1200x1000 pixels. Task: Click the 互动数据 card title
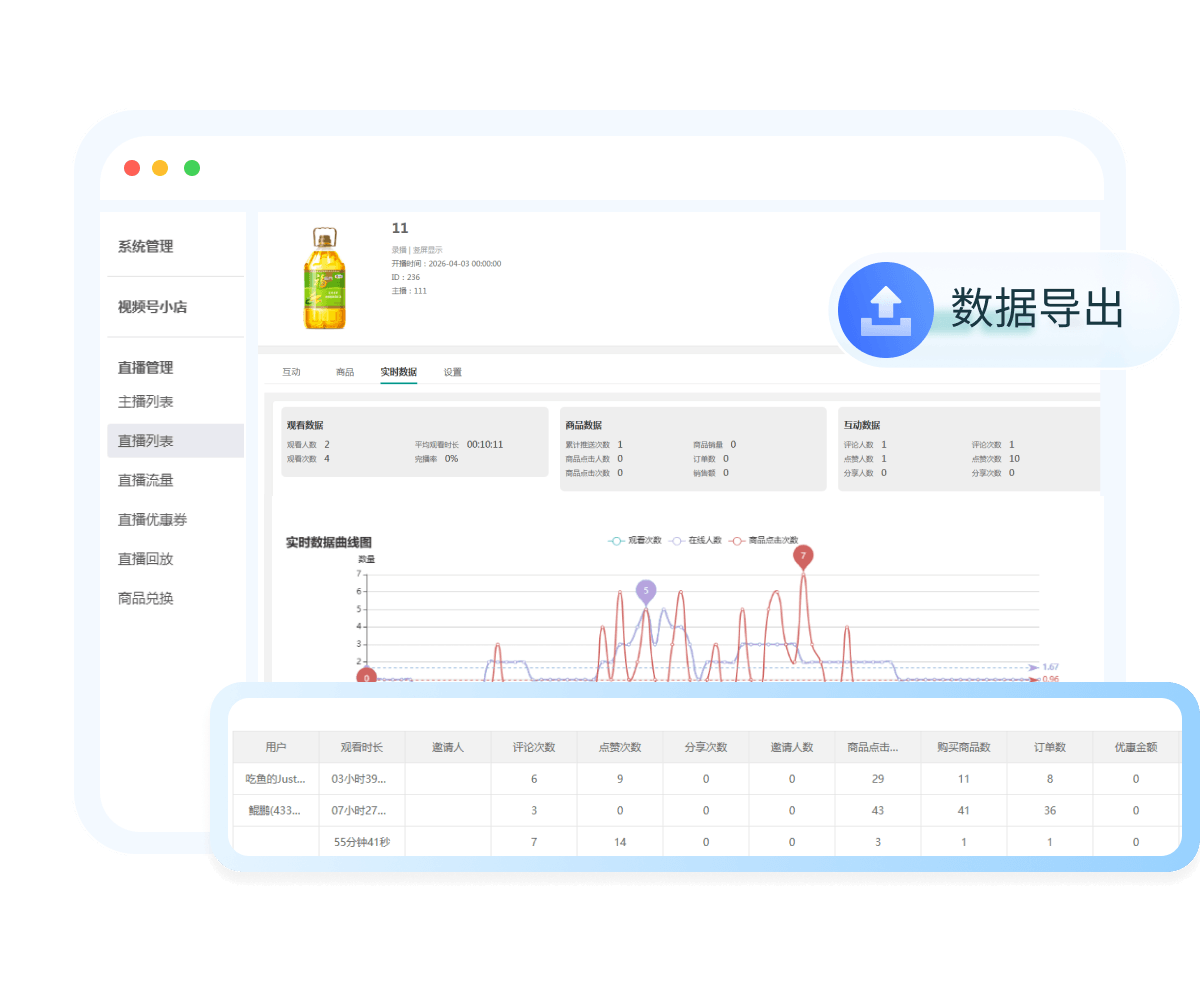[x=862, y=425]
